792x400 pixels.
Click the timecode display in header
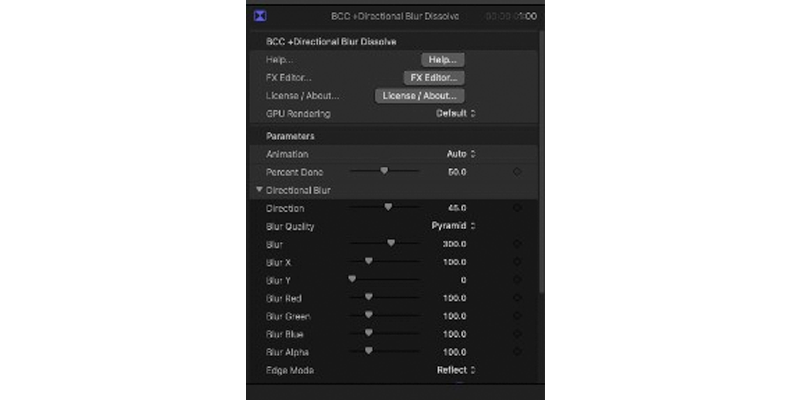click(511, 17)
